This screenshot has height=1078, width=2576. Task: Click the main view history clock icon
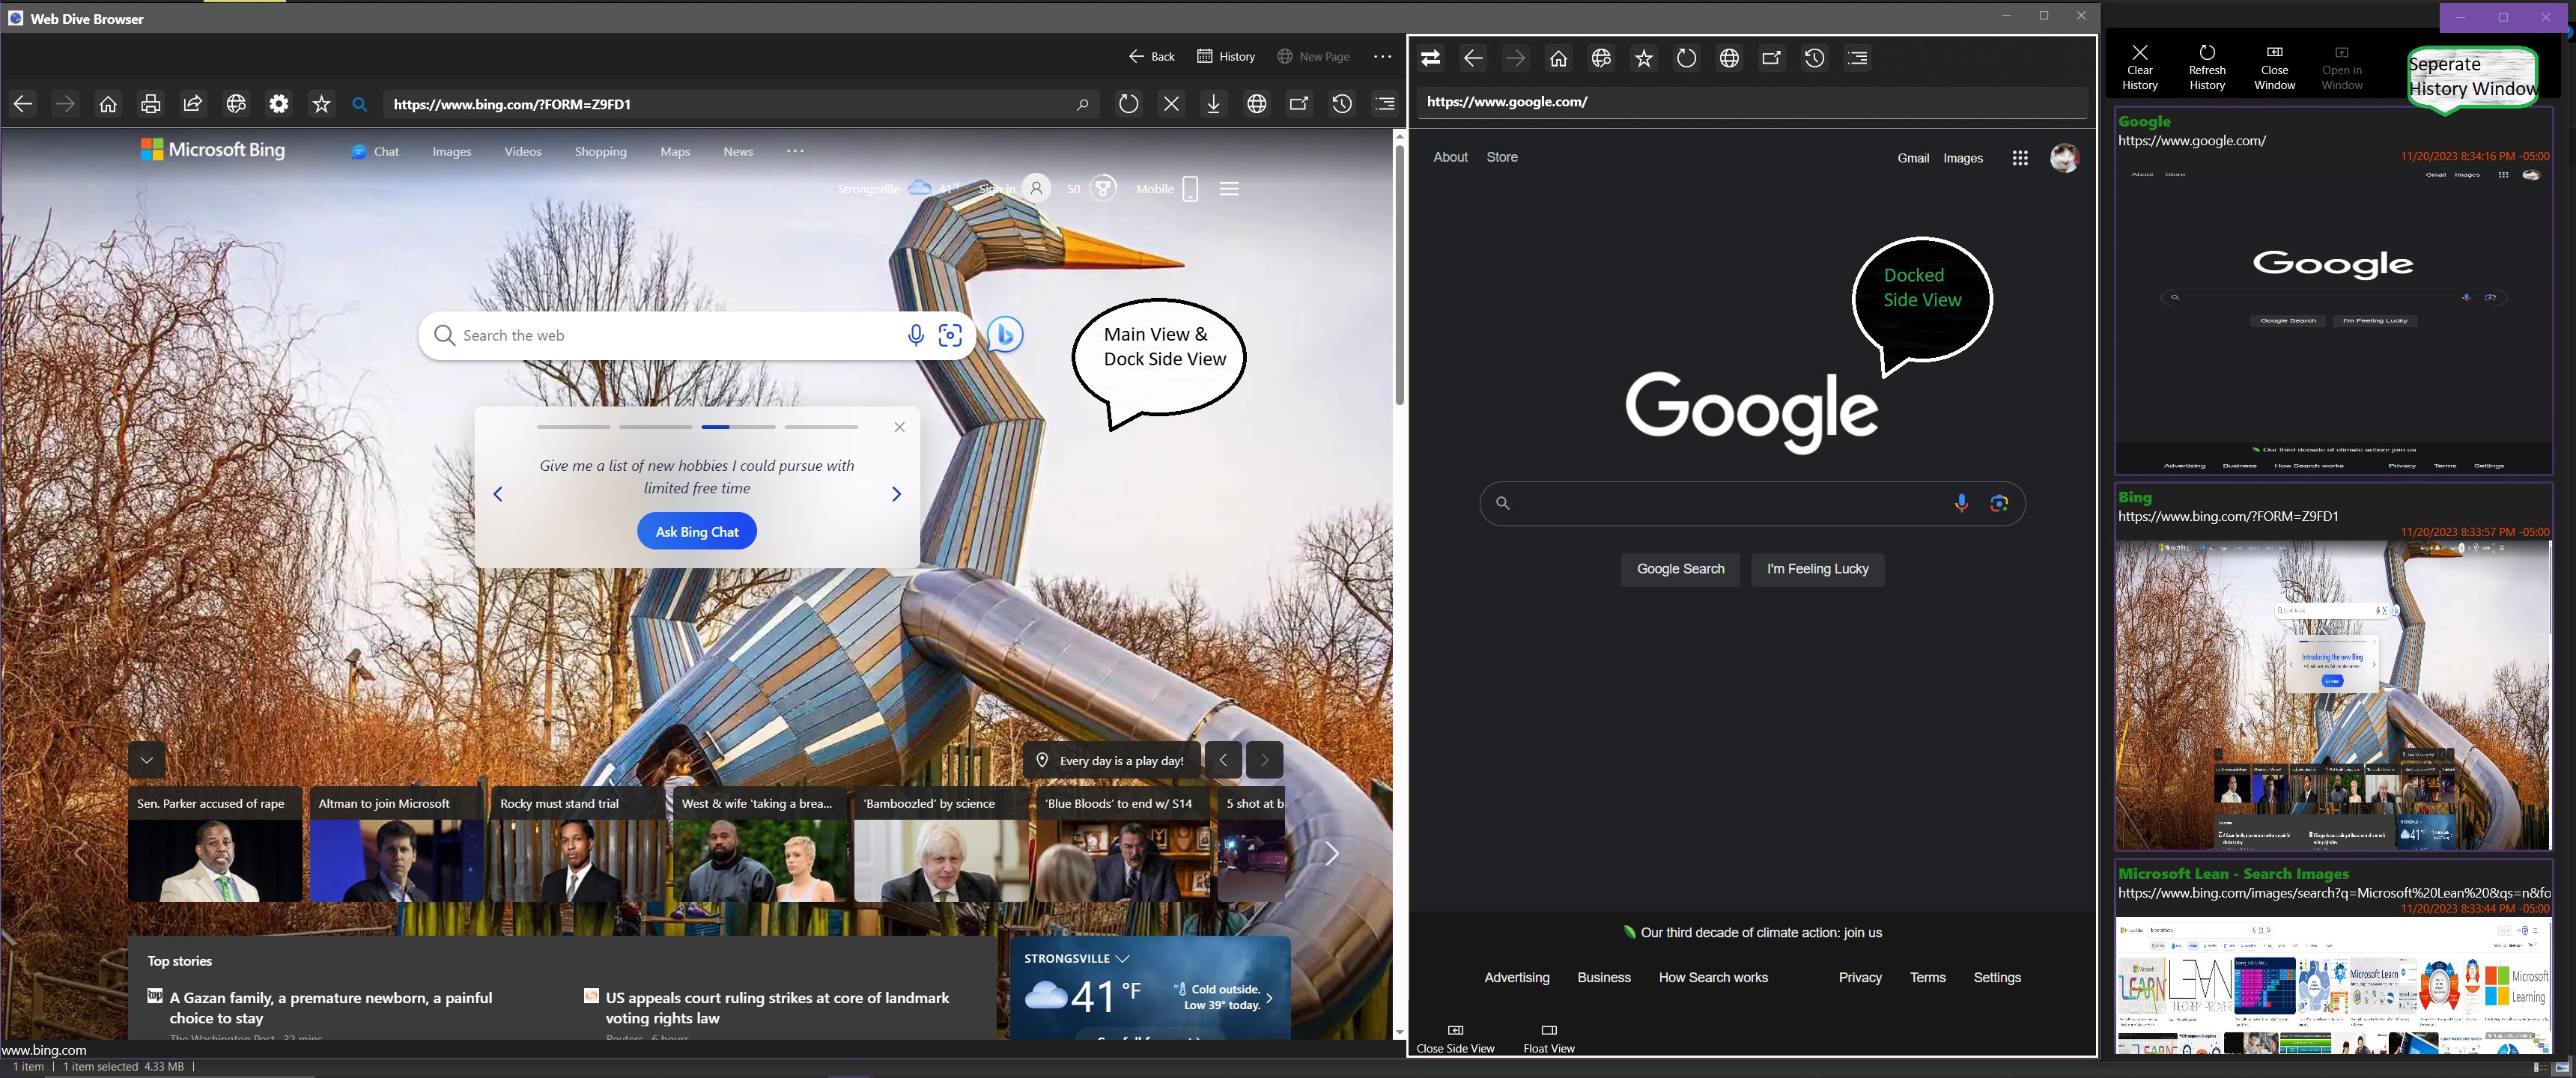point(1342,104)
